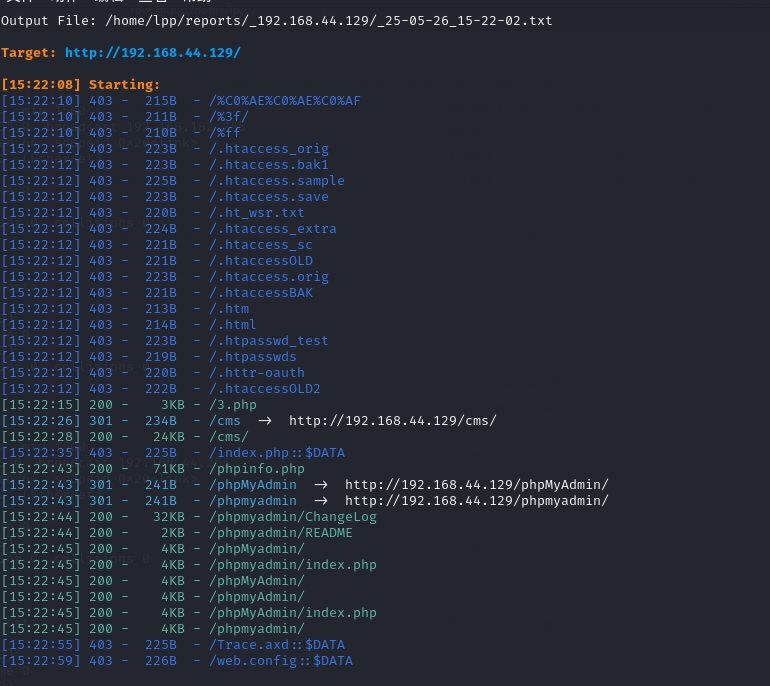Click the /web.config::$DATA path
This screenshot has height=686, width=770.
point(280,661)
